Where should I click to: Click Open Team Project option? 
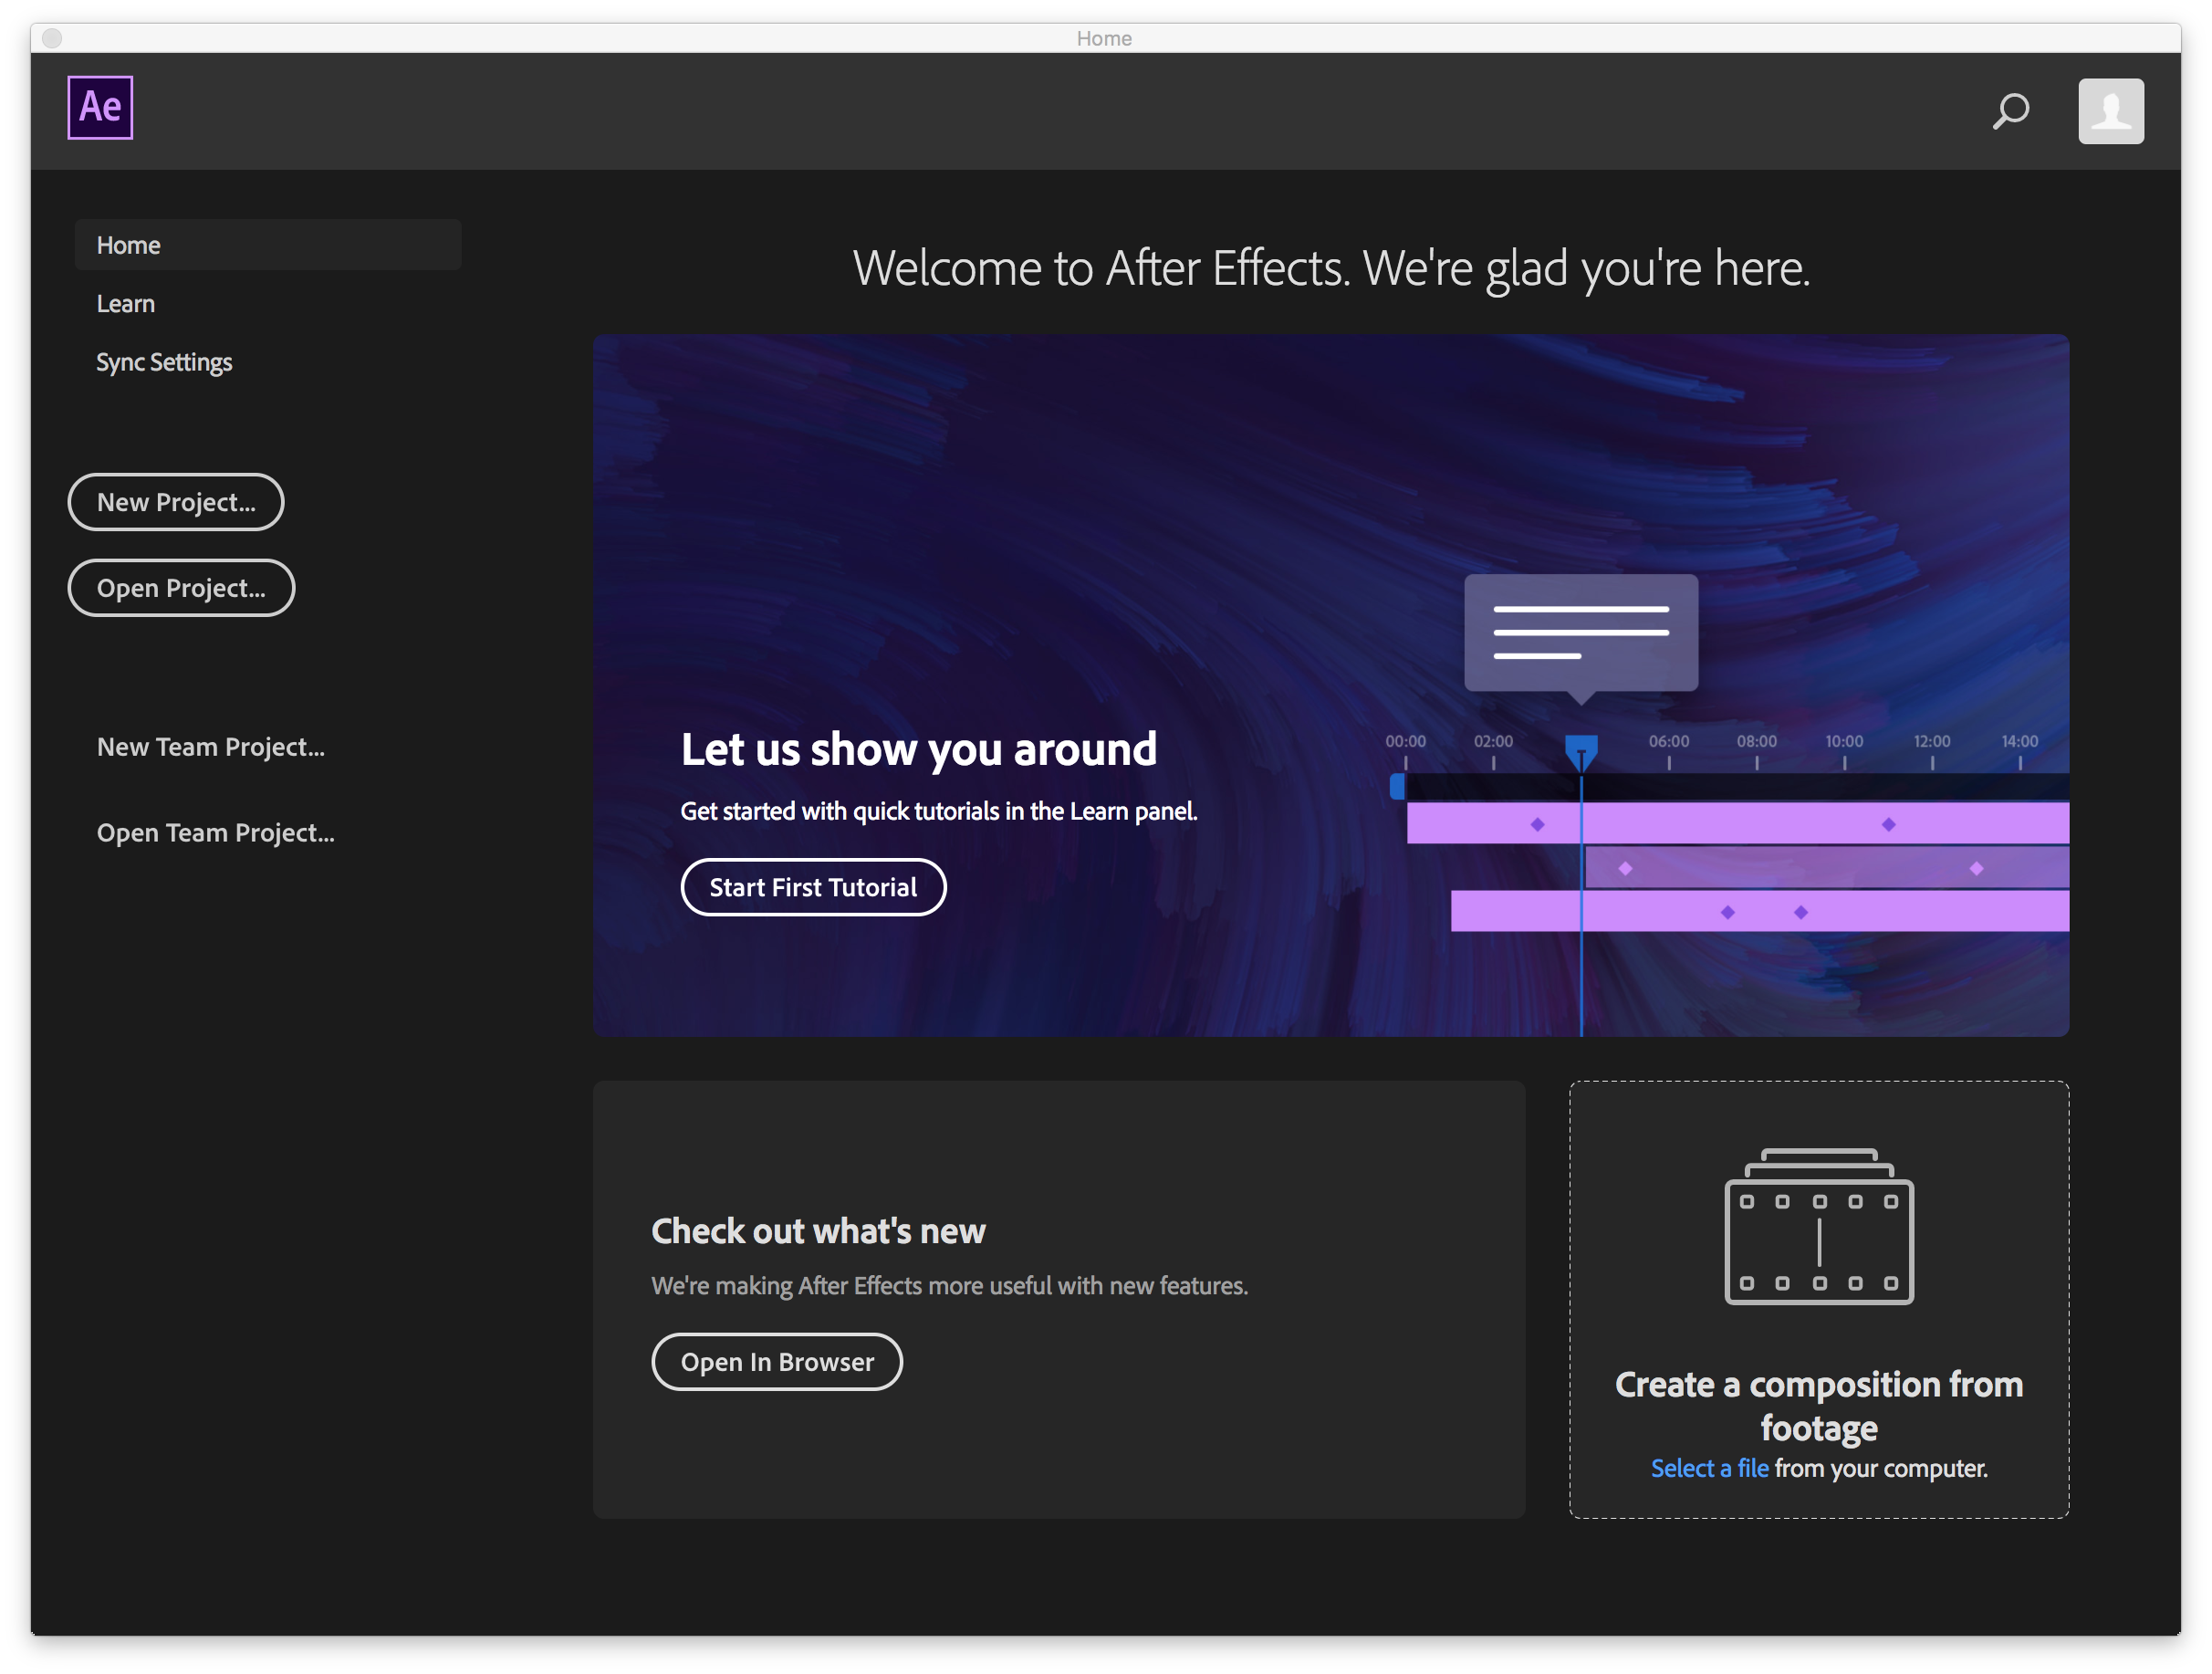click(214, 830)
